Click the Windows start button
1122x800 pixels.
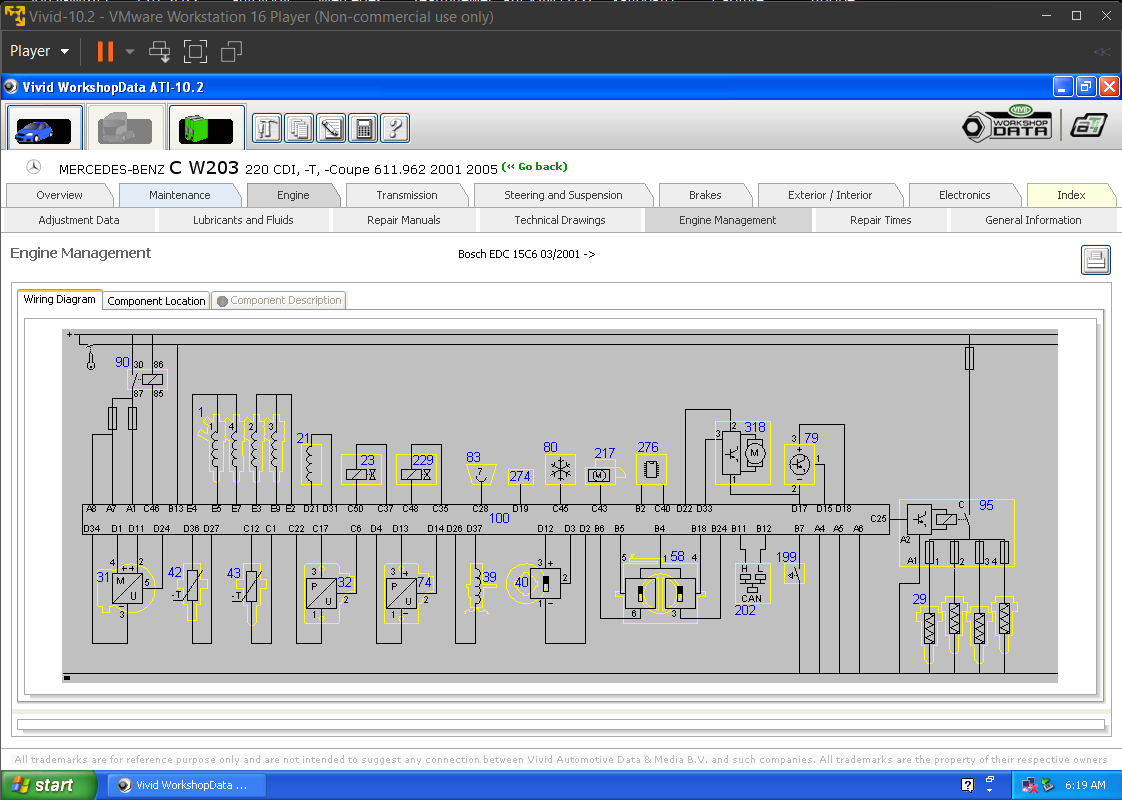tap(49, 785)
